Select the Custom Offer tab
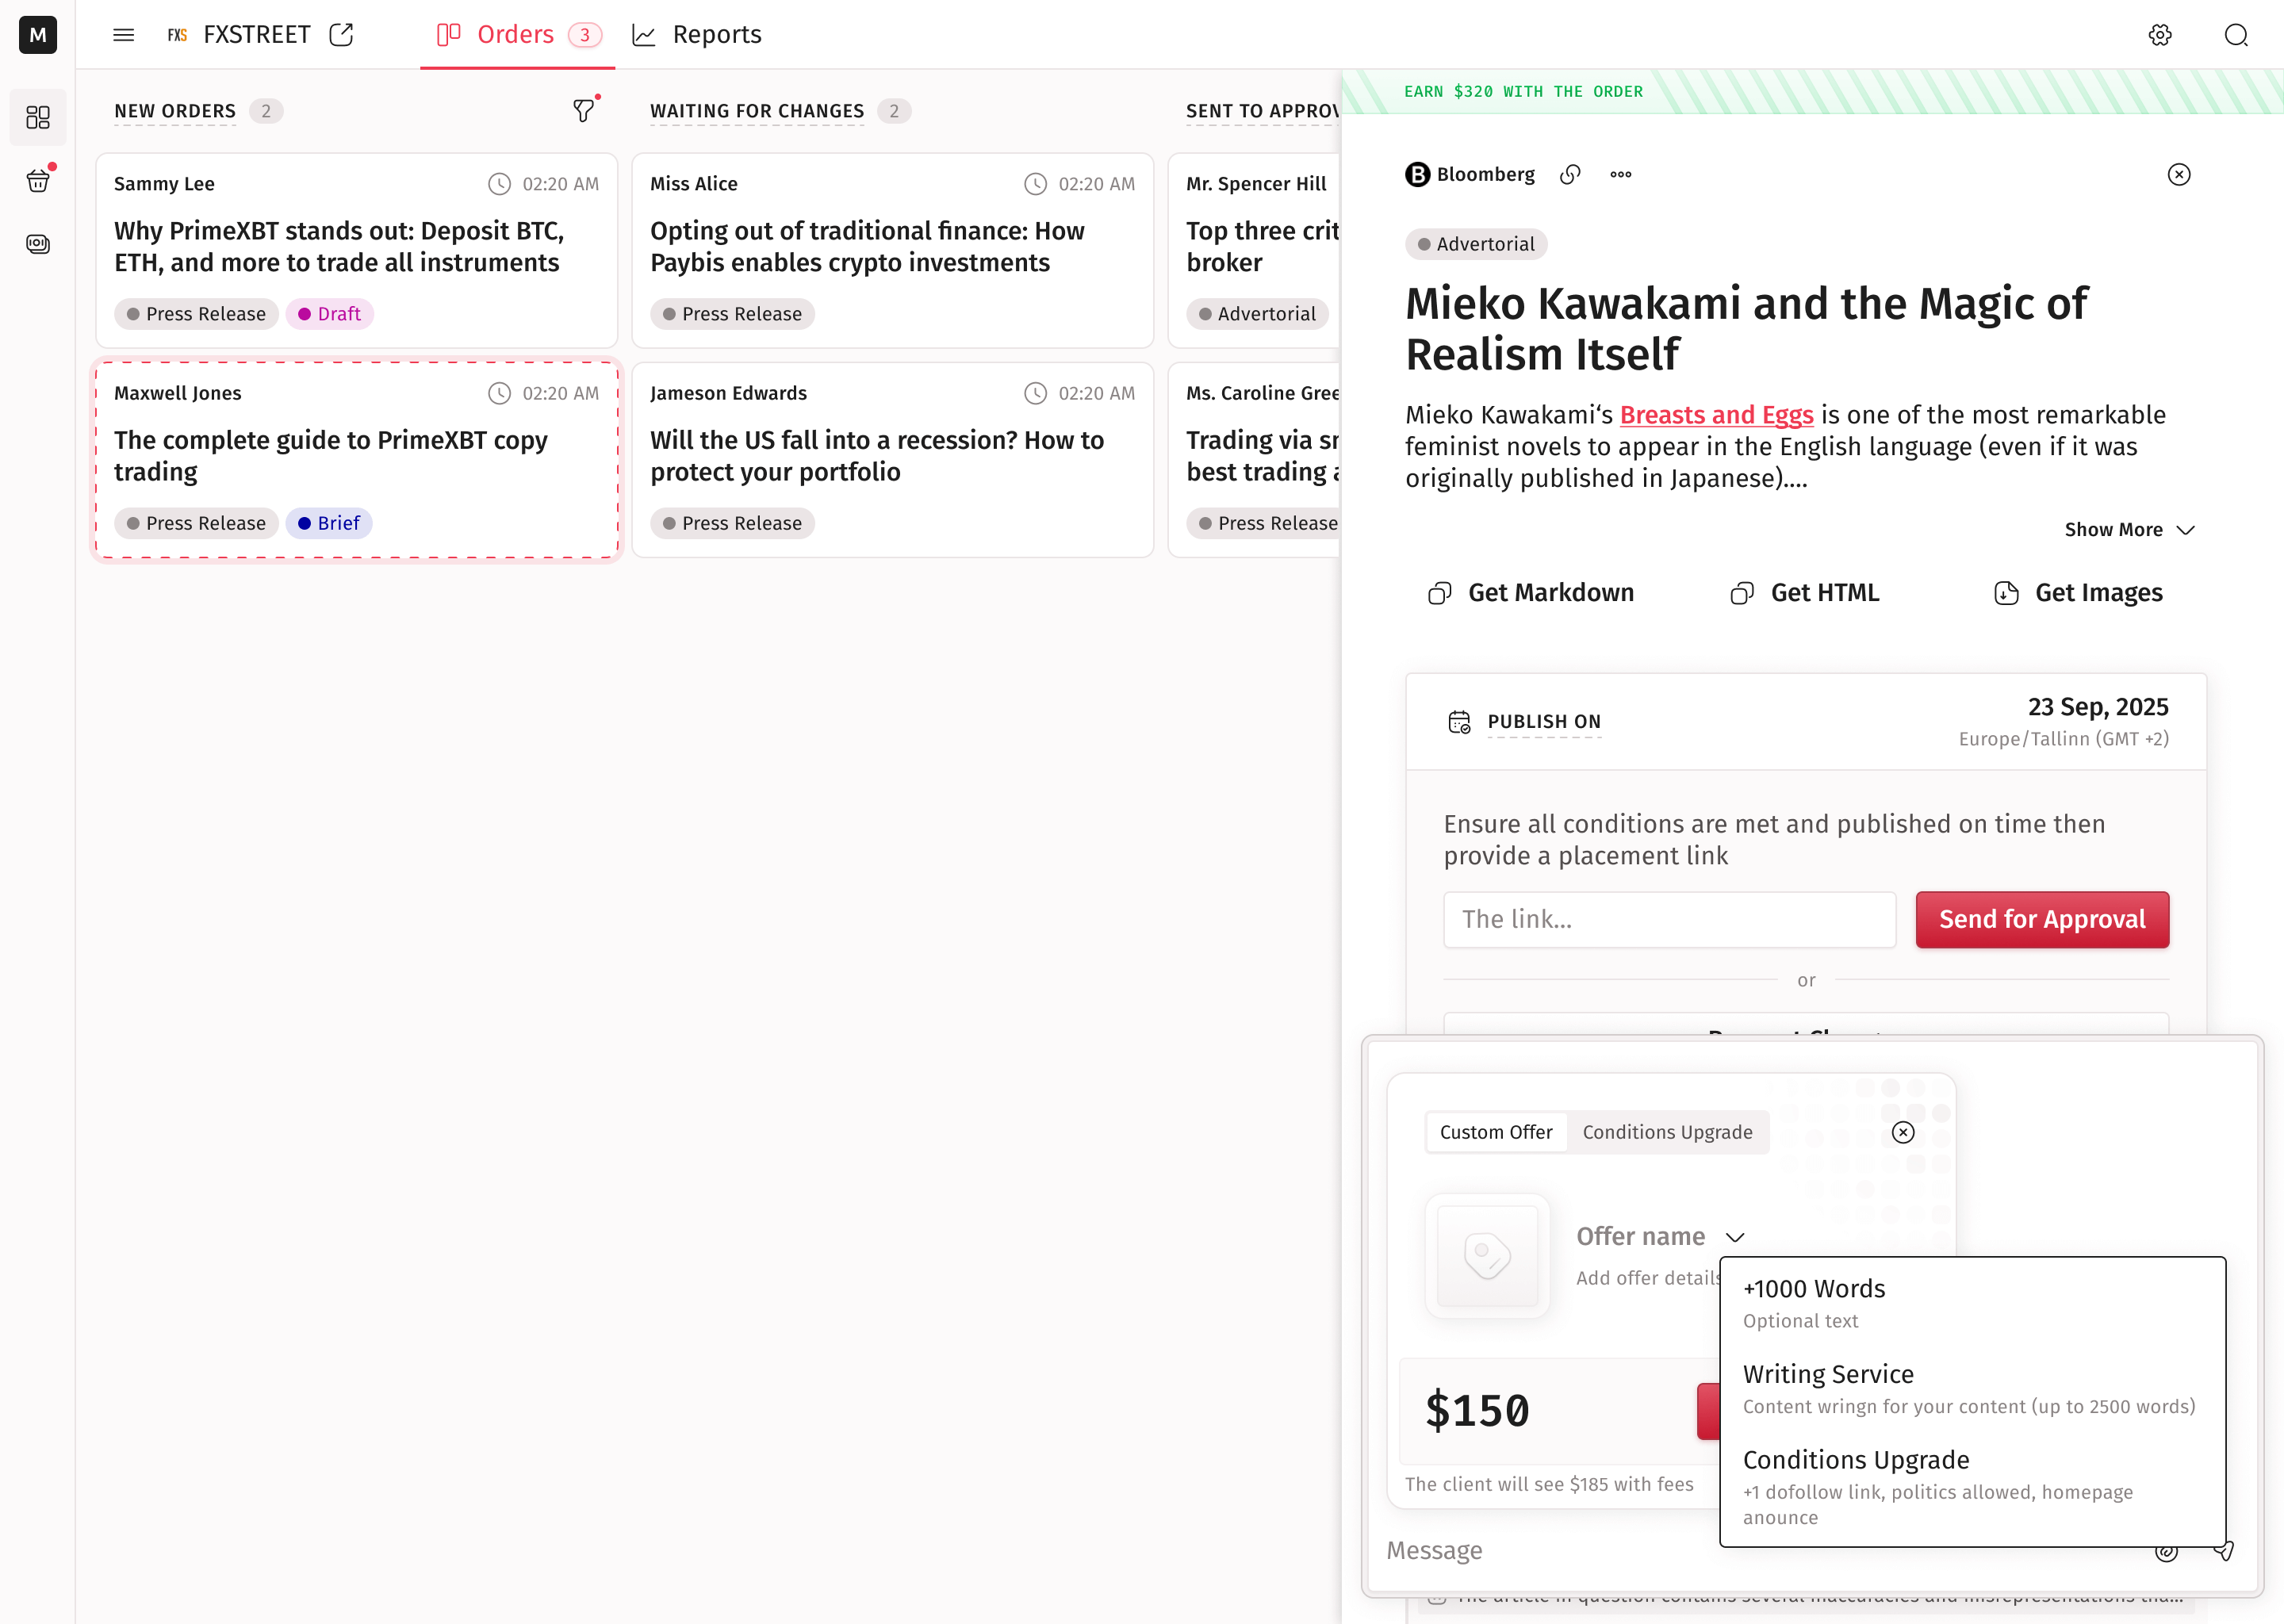Image resolution: width=2284 pixels, height=1624 pixels. [x=1496, y=1132]
